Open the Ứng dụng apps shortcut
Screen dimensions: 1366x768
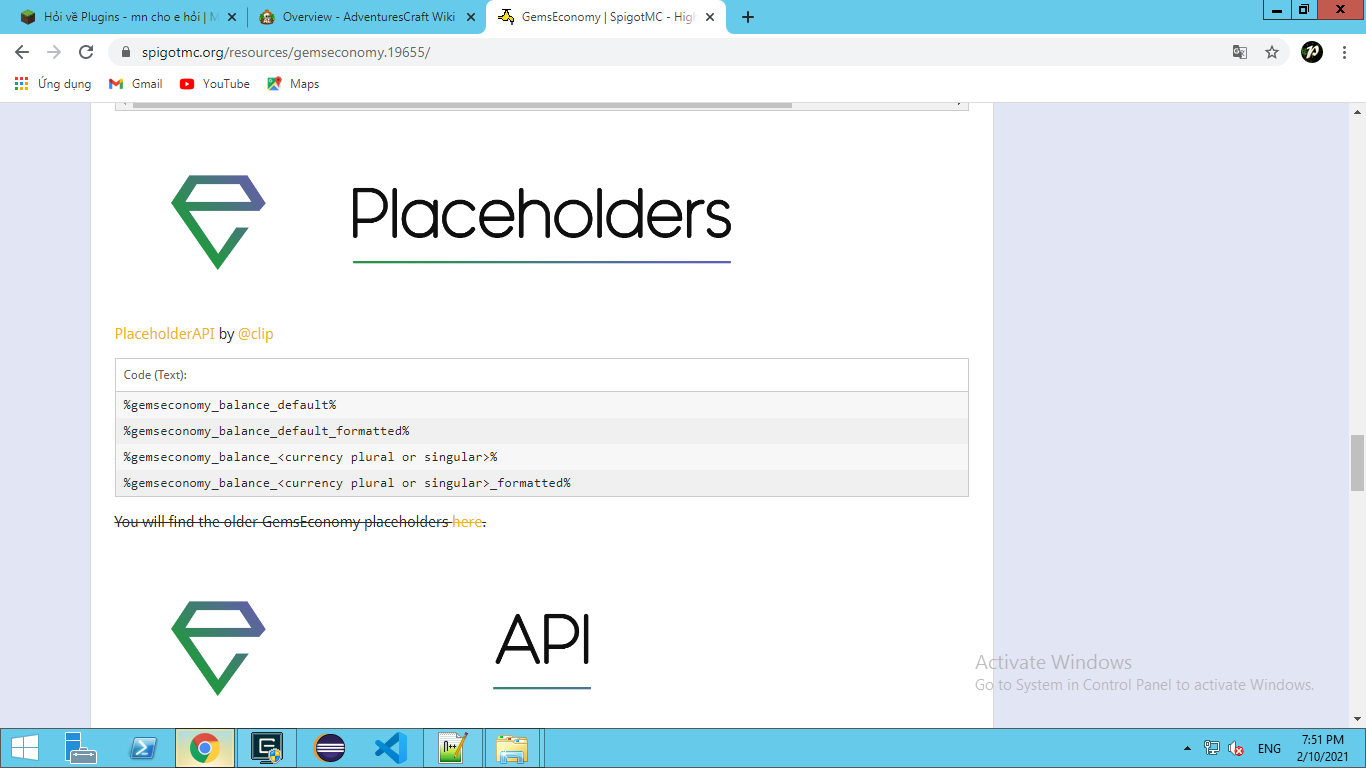(53, 84)
